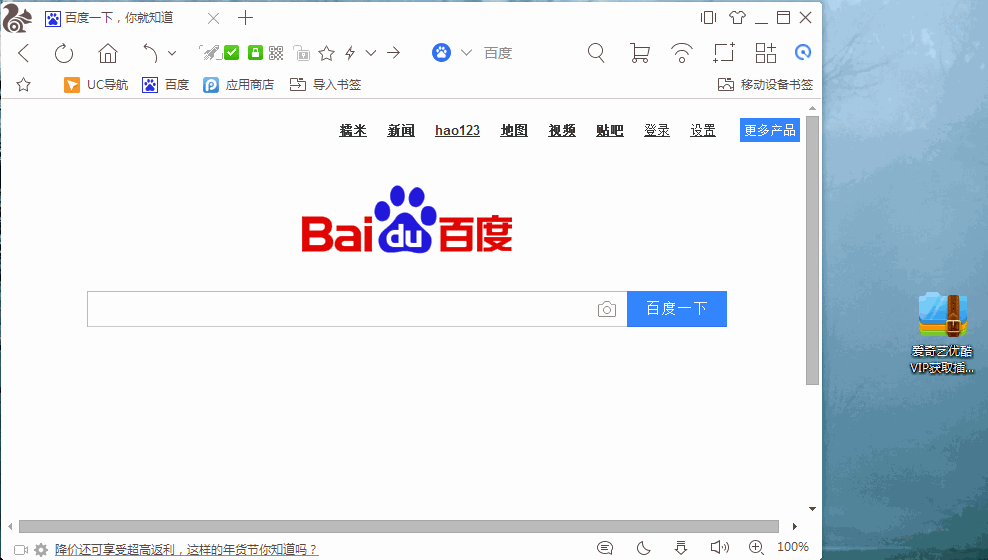This screenshot has height=560, width=988.
Task: Click the password lock icon in address bar
Action: tap(302, 53)
